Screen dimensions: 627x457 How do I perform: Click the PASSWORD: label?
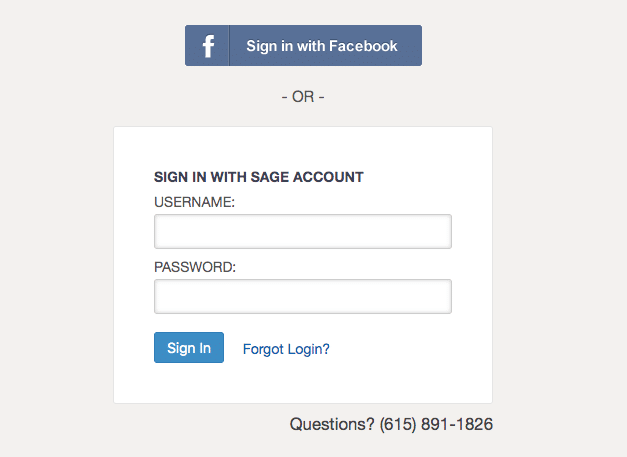point(195,267)
